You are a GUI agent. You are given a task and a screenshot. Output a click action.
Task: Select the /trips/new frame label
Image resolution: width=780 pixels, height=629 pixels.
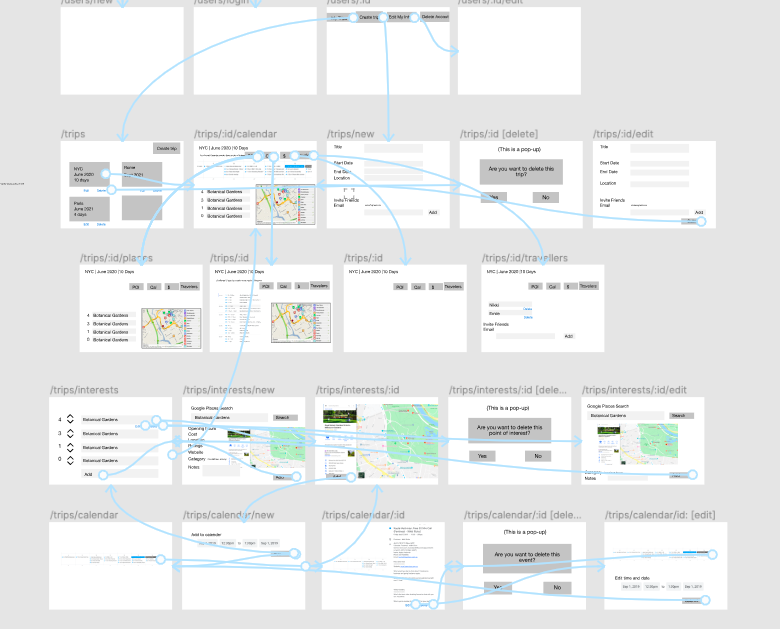click(351, 134)
